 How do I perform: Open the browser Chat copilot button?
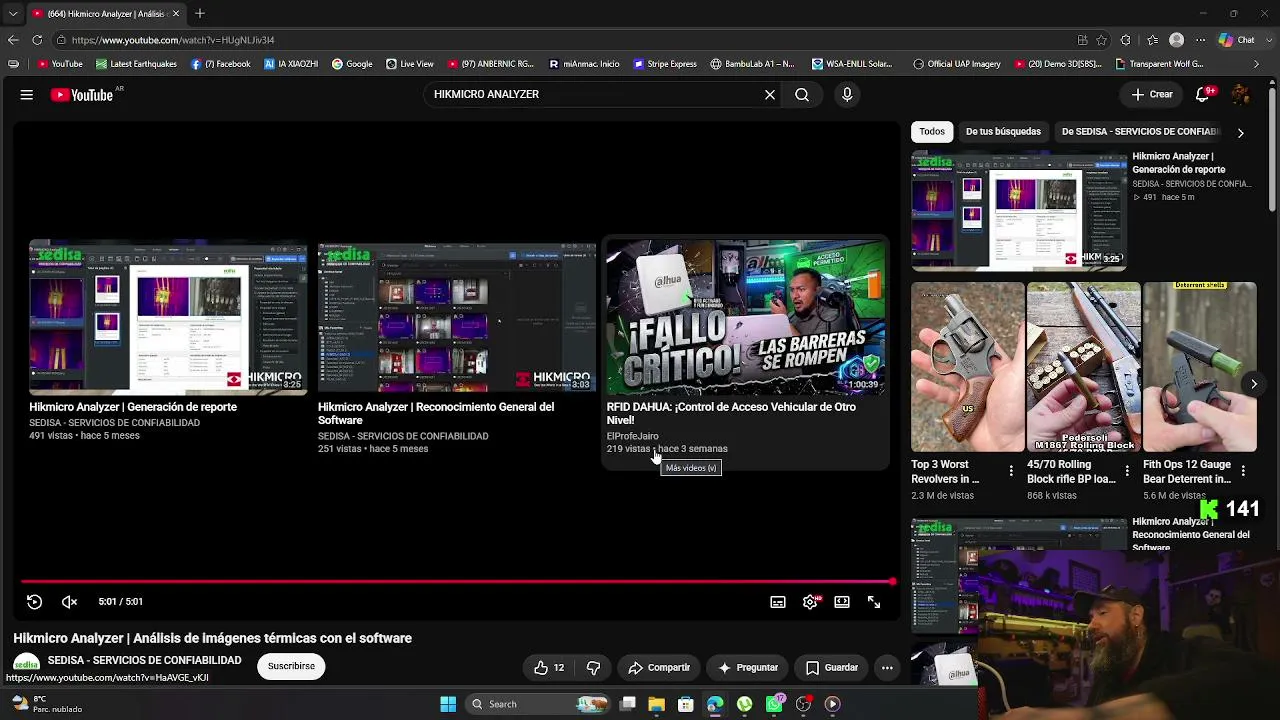1236,40
